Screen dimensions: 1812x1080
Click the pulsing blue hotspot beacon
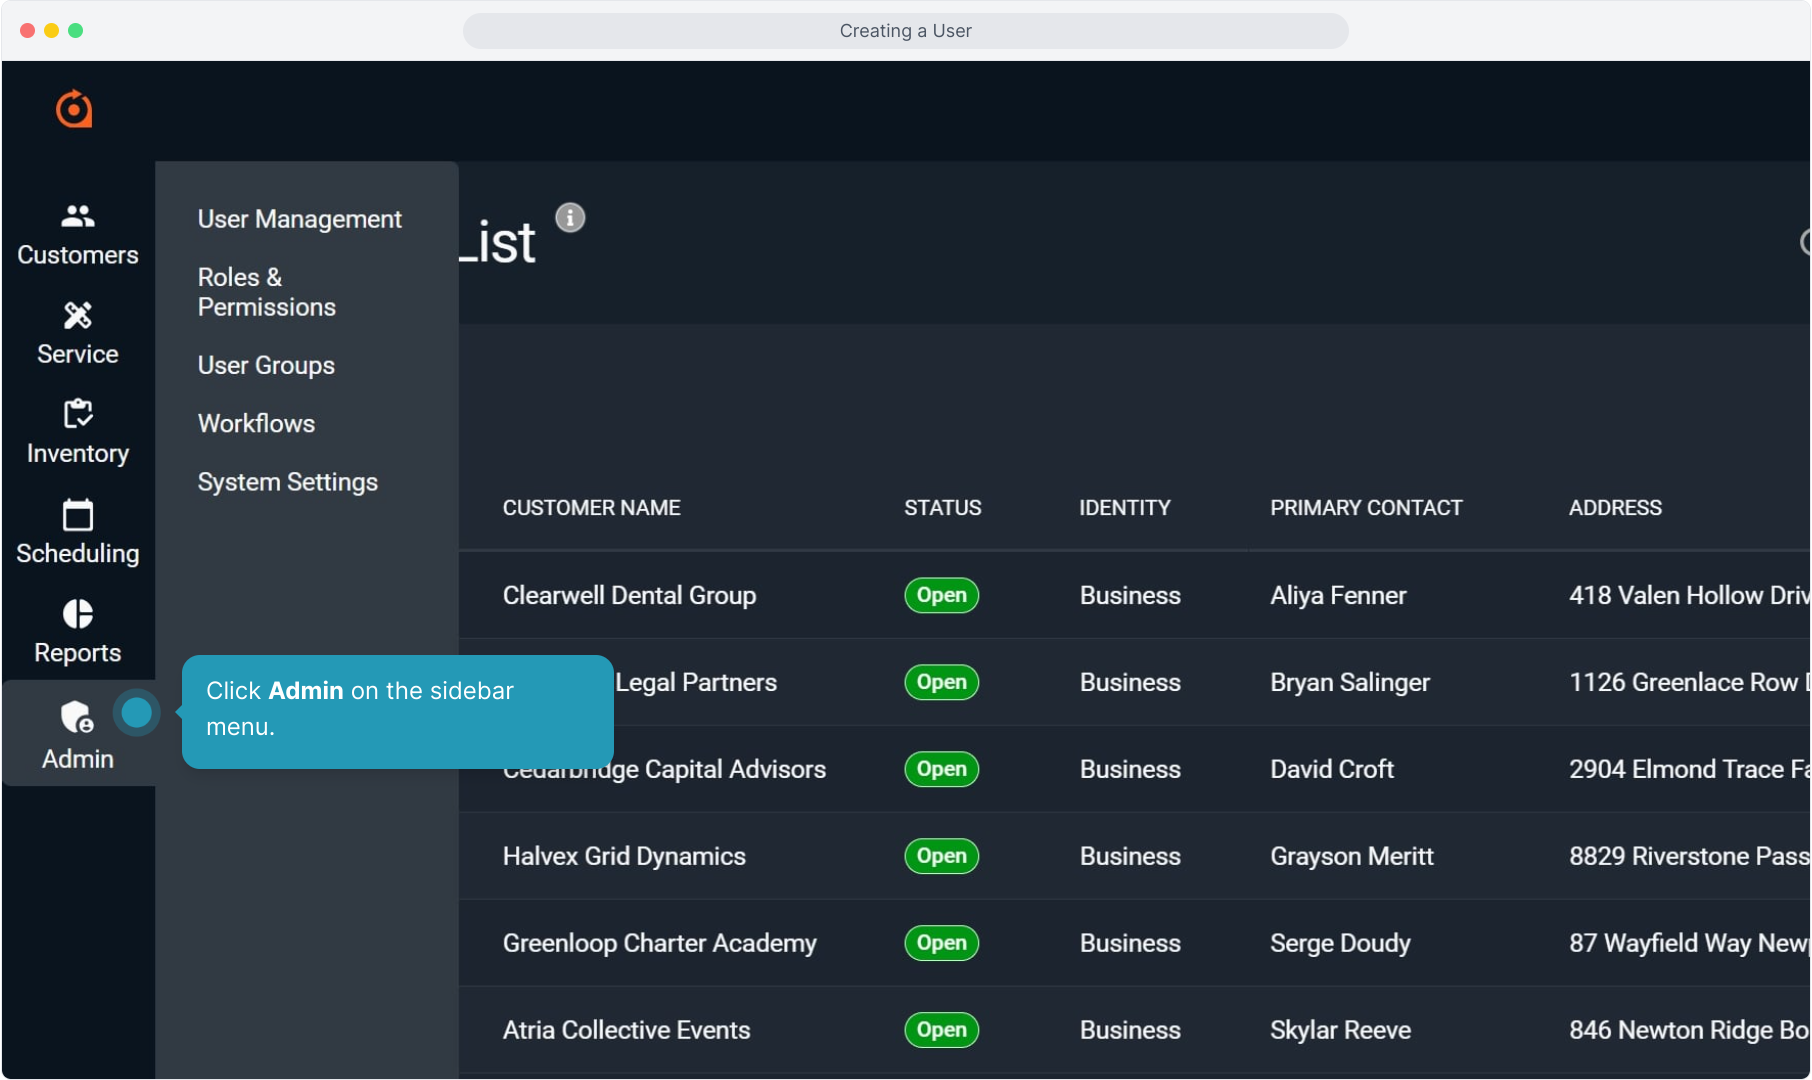click(137, 713)
